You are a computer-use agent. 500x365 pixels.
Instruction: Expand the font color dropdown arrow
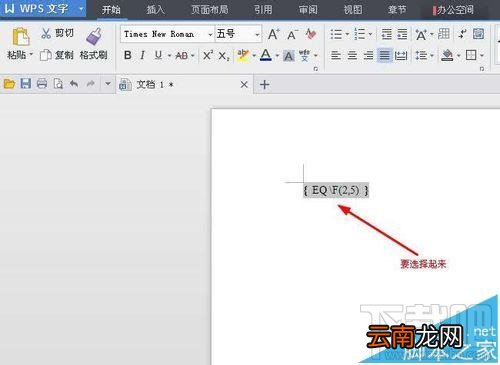click(x=277, y=56)
